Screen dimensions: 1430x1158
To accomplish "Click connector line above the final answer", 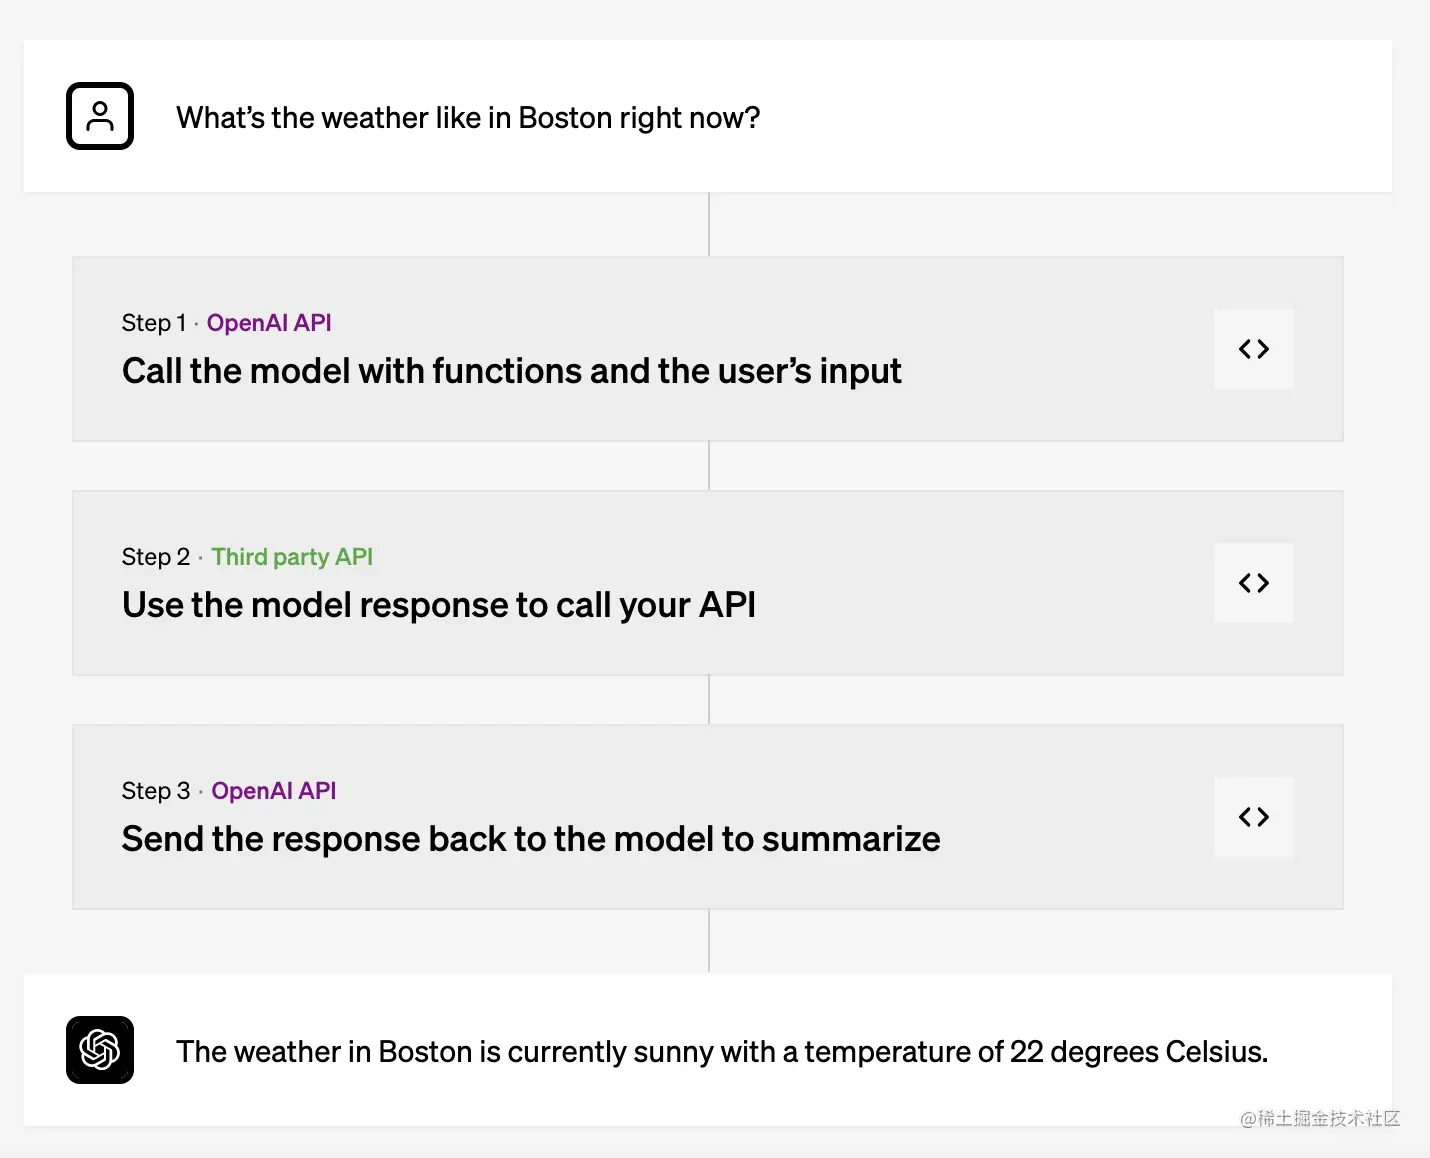I will tap(709, 941).
